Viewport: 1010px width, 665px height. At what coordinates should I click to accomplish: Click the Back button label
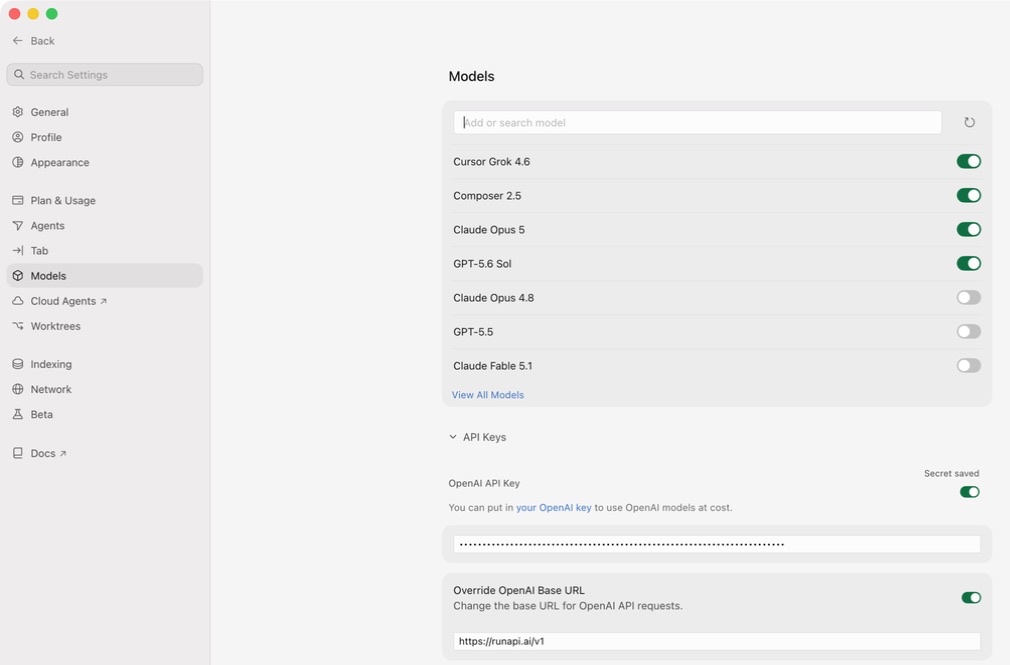pos(43,41)
